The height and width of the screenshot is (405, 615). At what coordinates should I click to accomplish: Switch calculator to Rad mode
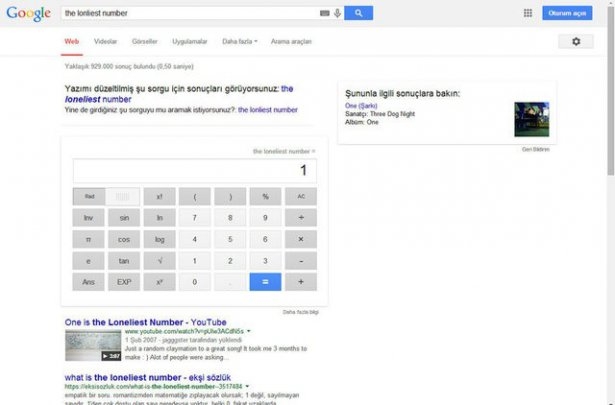coord(88,196)
